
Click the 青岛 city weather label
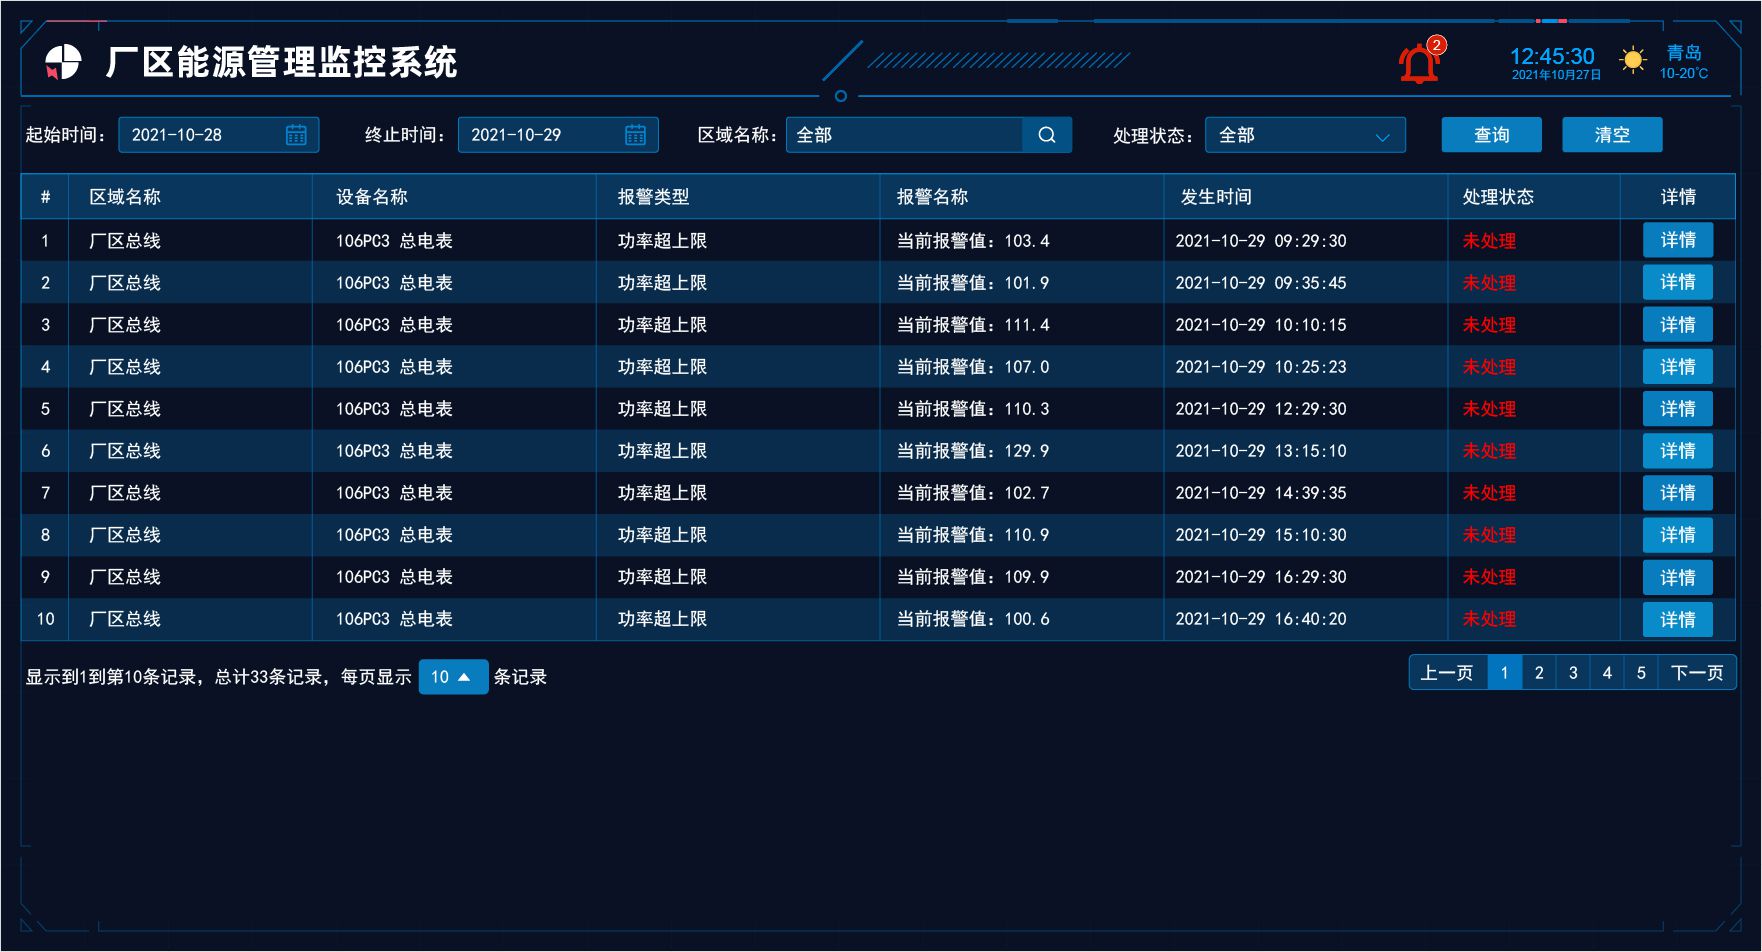click(x=1684, y=52)
